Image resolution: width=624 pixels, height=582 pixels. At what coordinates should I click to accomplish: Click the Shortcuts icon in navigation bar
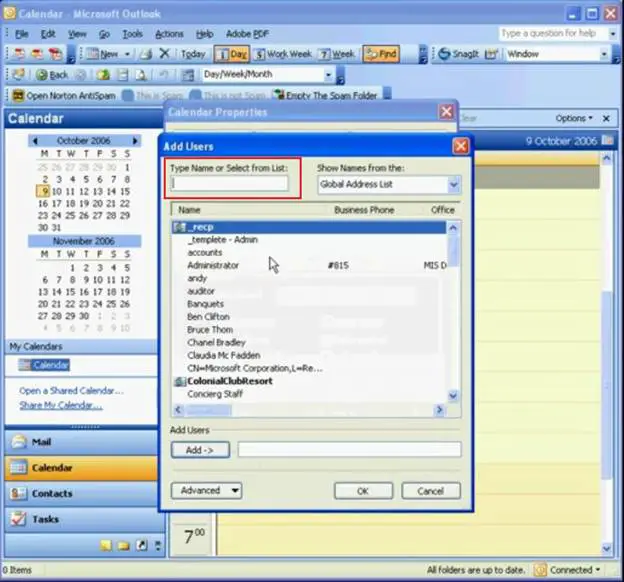point(142,545)
